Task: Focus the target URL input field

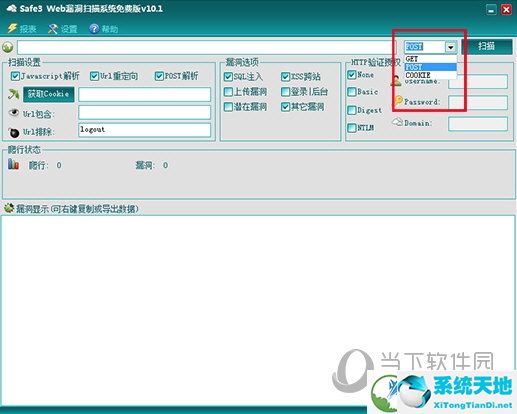Action: pyautogui.click(x=206, y=47)
